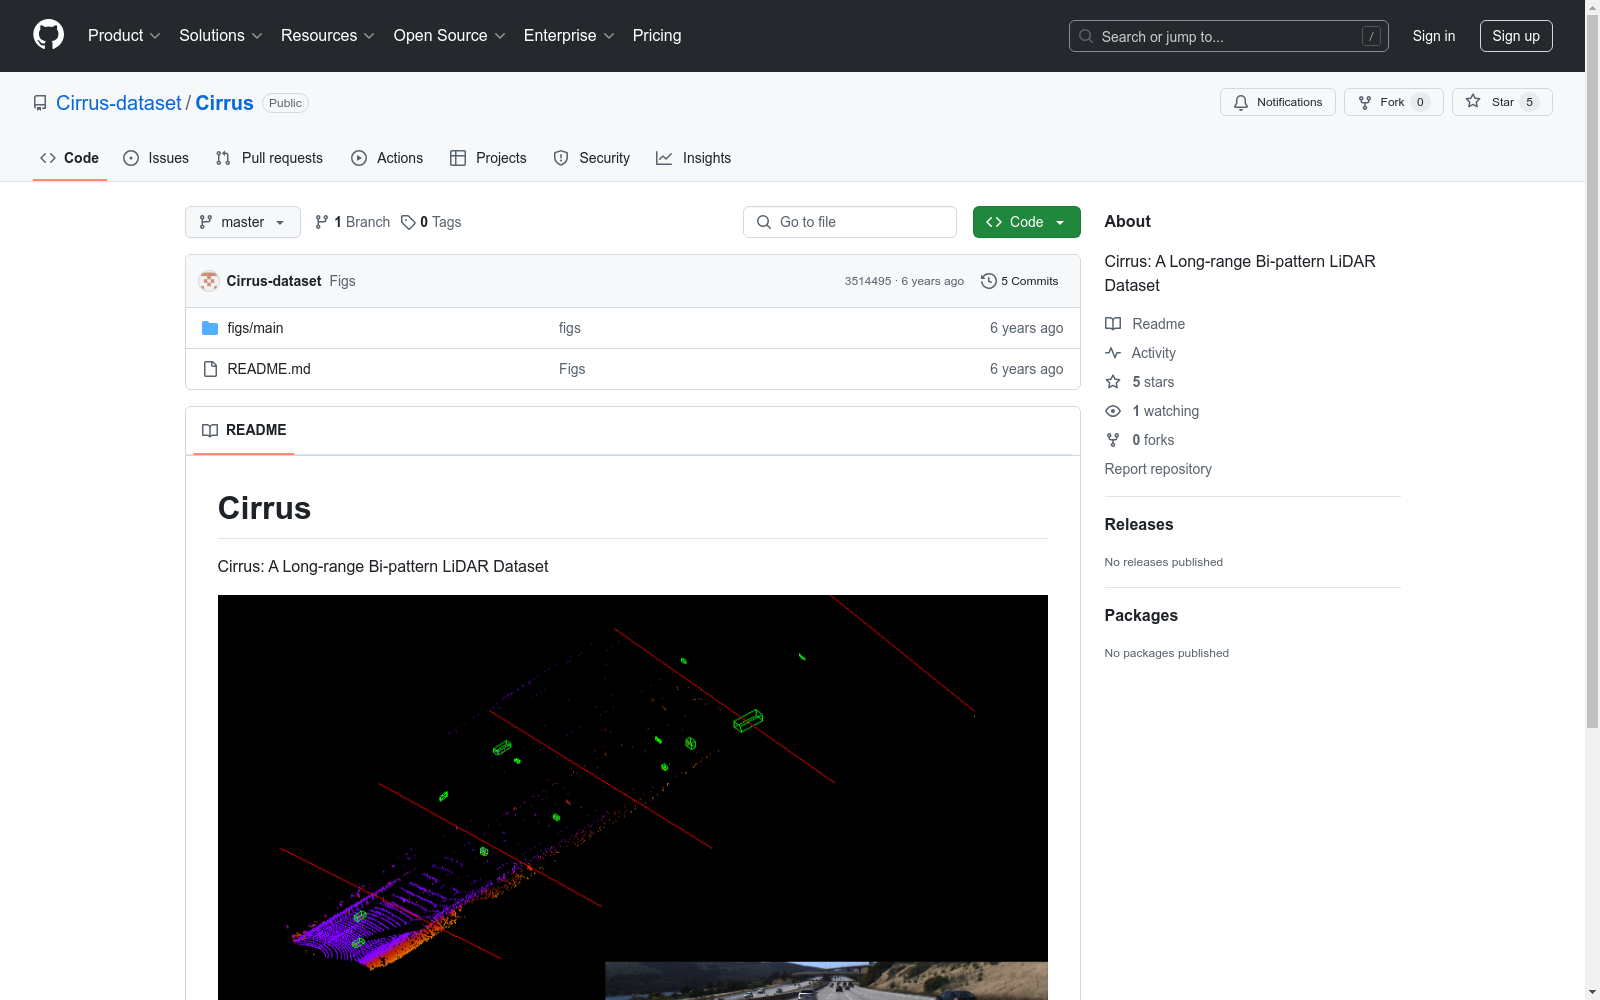Click the slash shortcut key icon
Screen dimensions: 1600x1000
(x=1371, y=36)
